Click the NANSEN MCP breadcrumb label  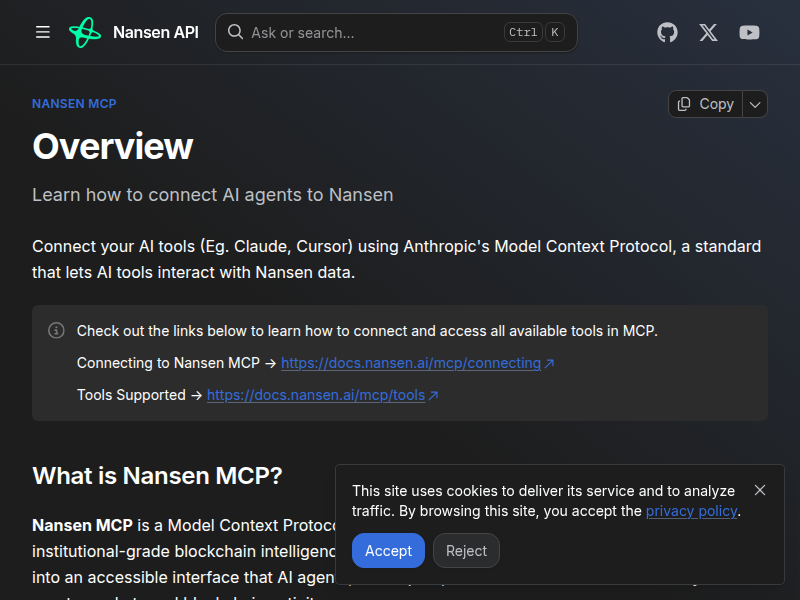click(74, 103)
